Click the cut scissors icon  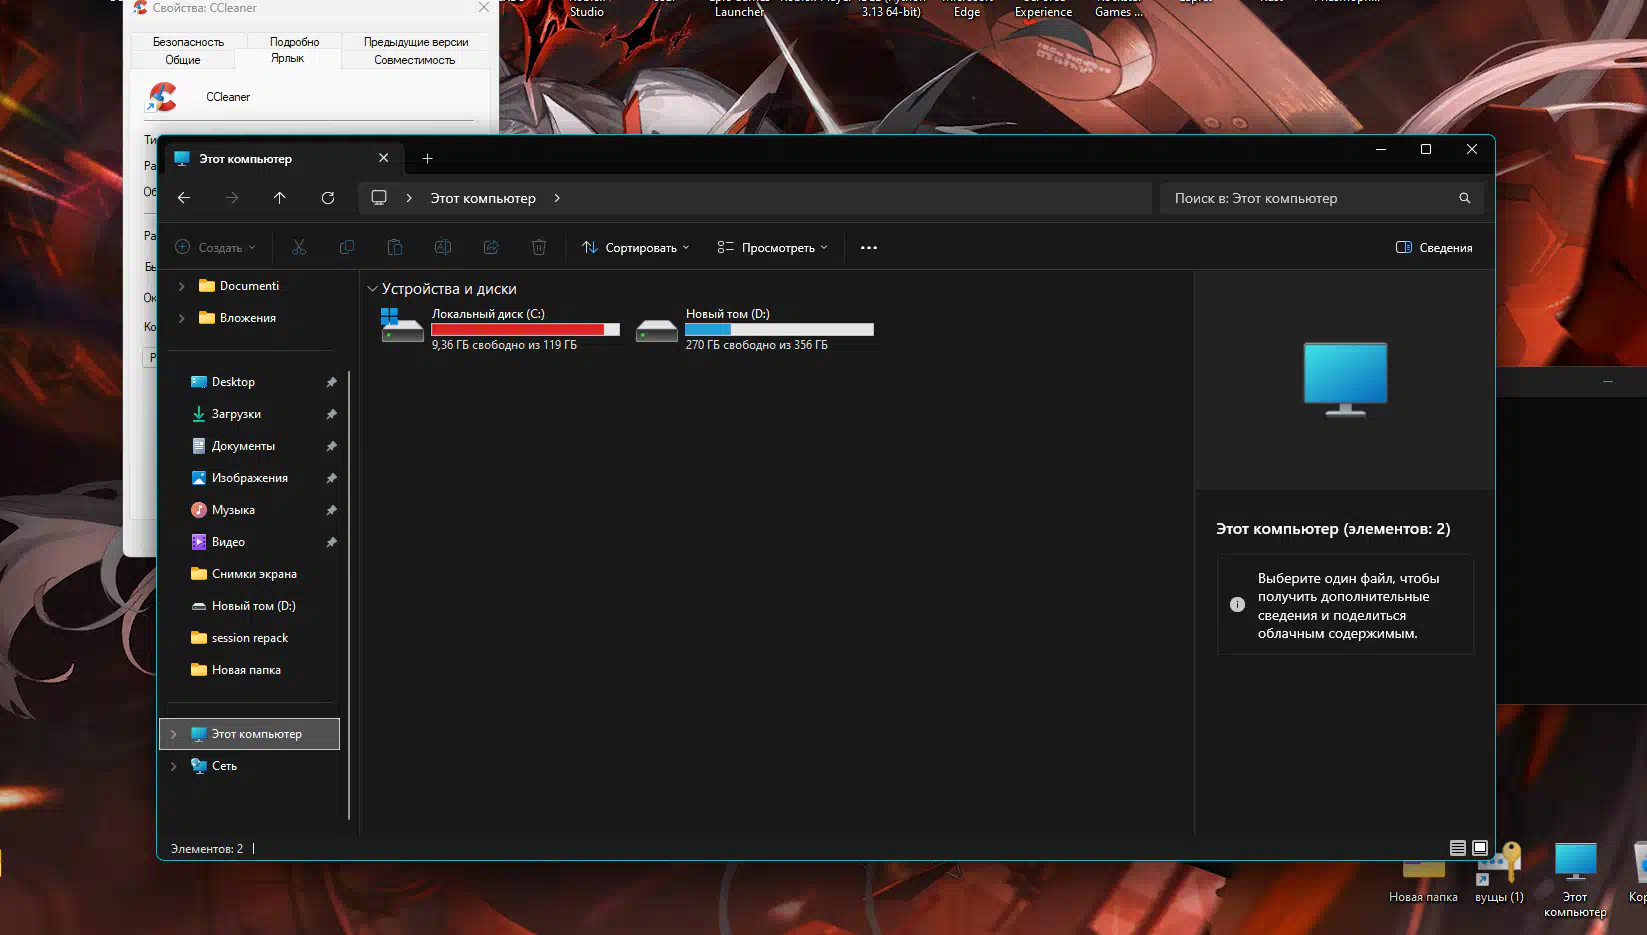click(x=299, y=247)
